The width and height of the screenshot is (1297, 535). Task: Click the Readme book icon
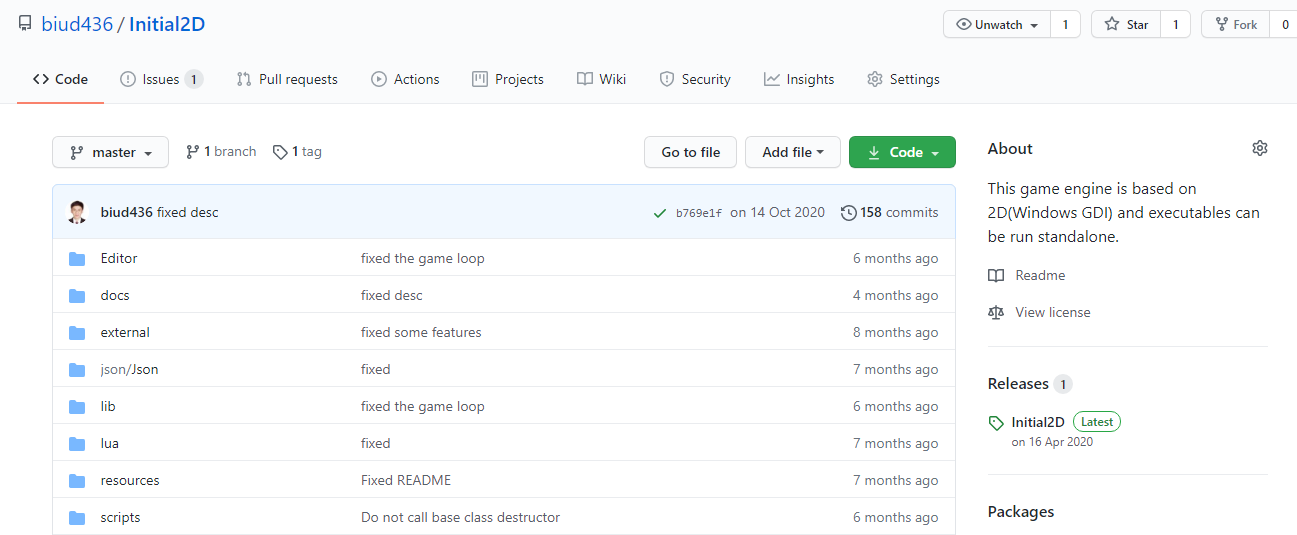click(996, 275)
